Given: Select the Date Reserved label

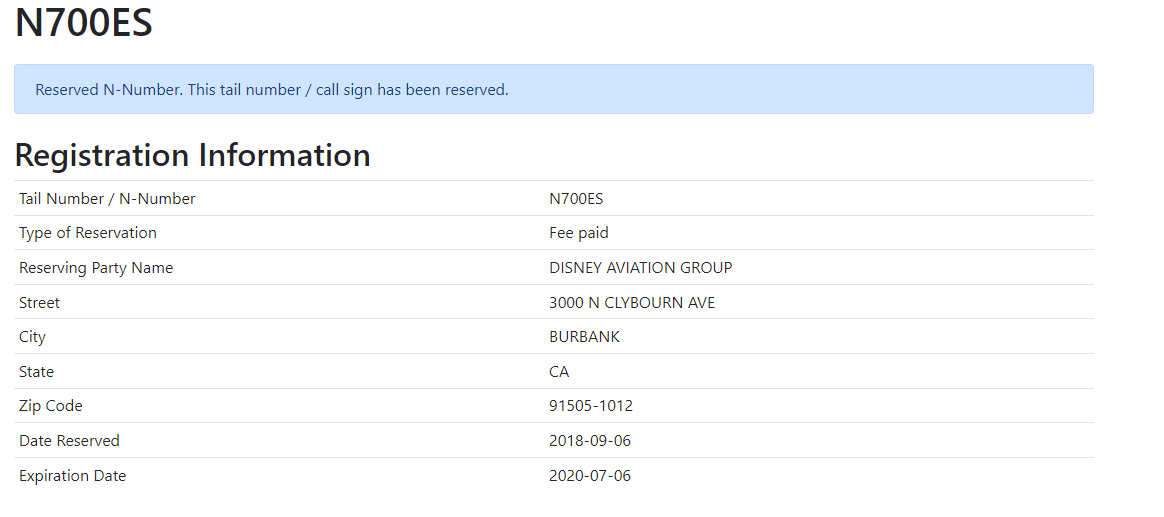Looking at the screenshot, I should tap(69, 441).
